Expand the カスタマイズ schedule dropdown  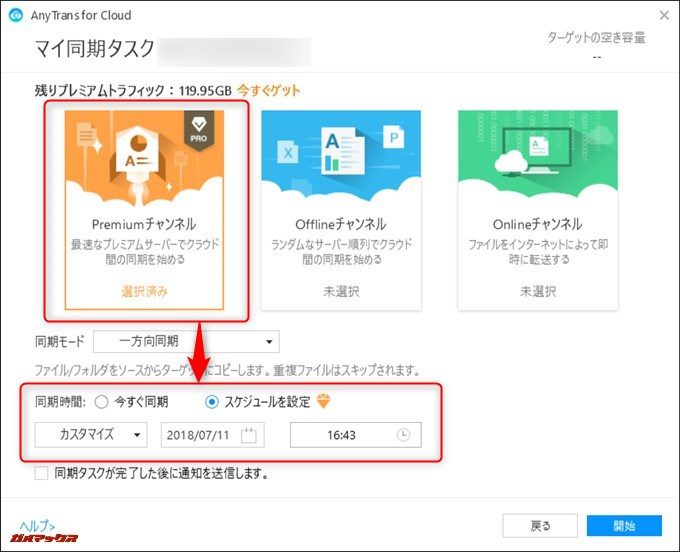point(90,435)
